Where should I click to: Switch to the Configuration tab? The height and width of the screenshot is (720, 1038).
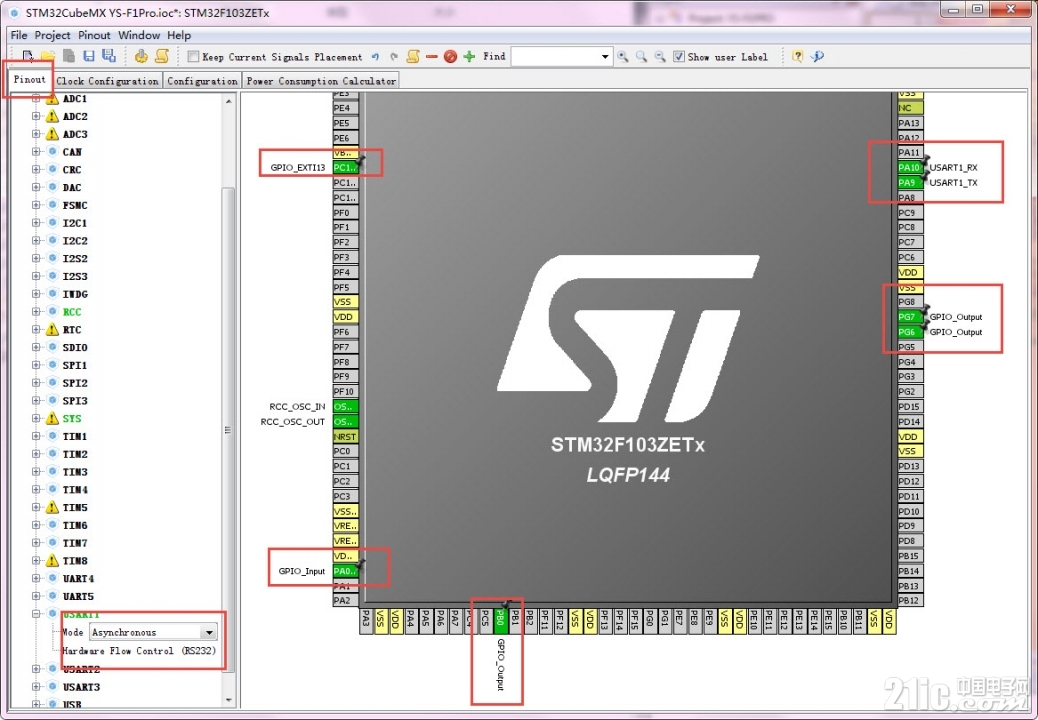202,81
